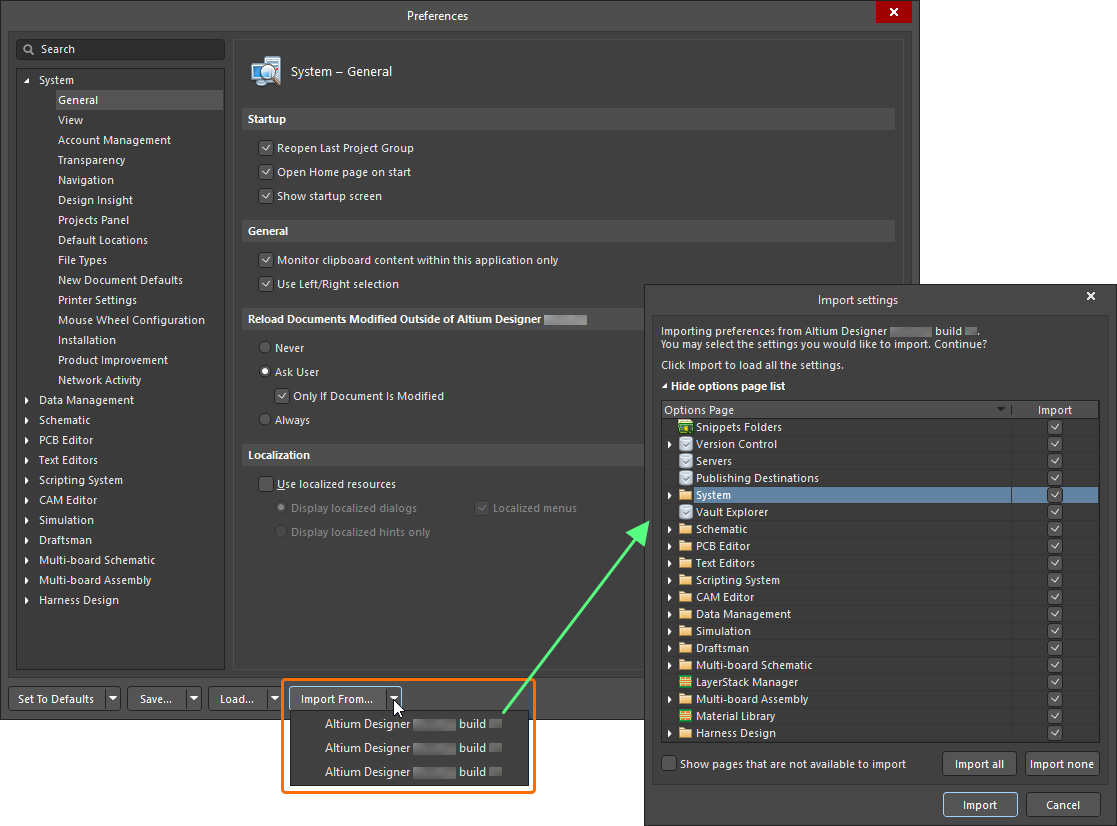Viewport: 1117px width, 826px height.
Task: Click the Set To Defaults button
Action: (x=55, y=698)
